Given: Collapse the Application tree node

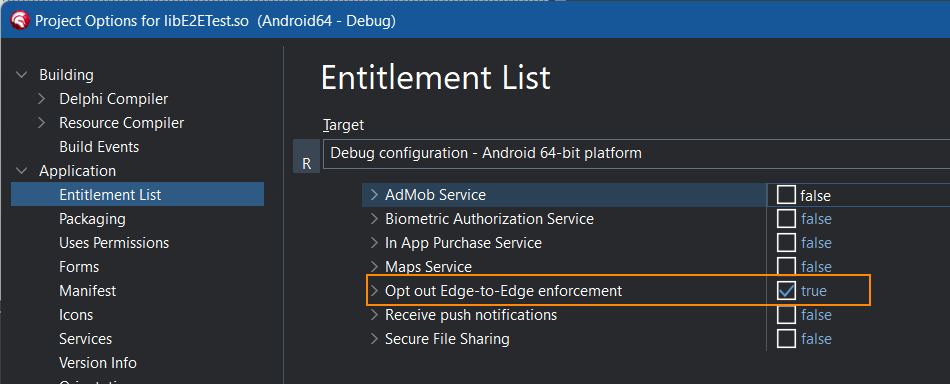Looking at the screenshot, I should 22,171.
